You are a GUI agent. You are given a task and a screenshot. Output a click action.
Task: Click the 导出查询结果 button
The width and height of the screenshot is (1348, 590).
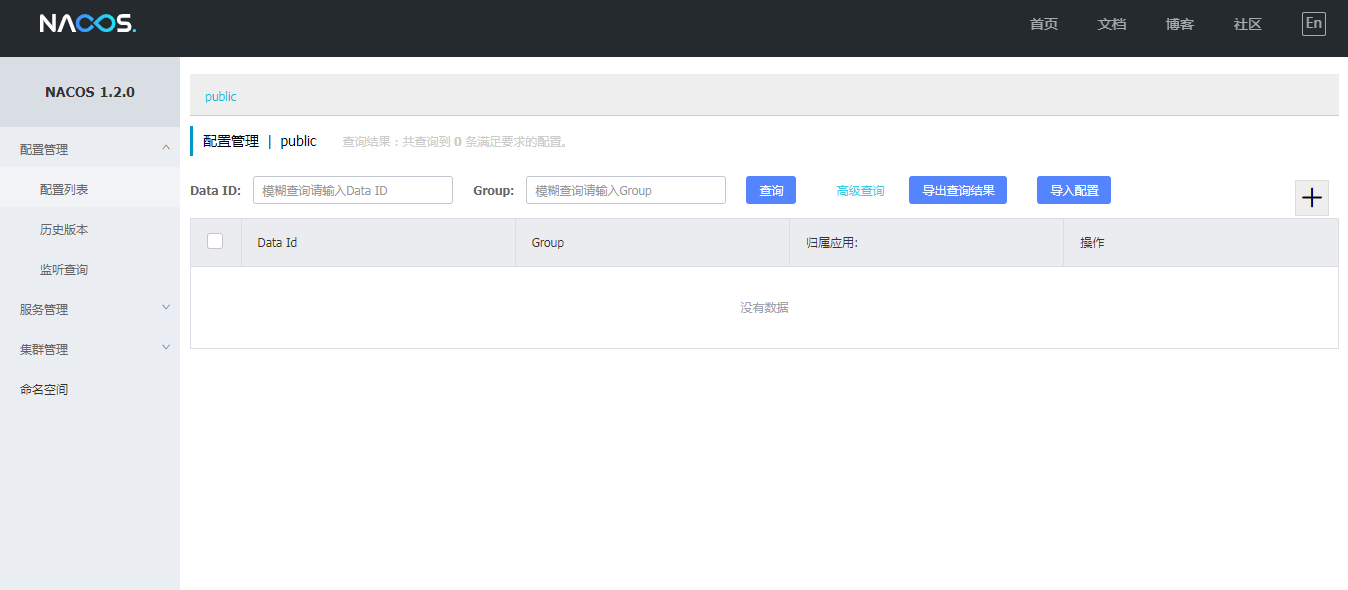pyautogui.click(x=957, y=190)
